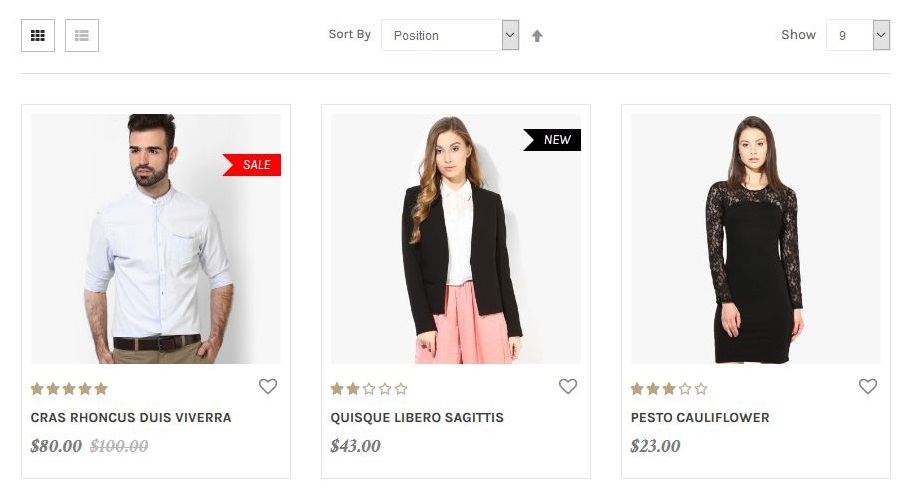Click five-star rating of Cras Rhoncus

coord(69,389)
